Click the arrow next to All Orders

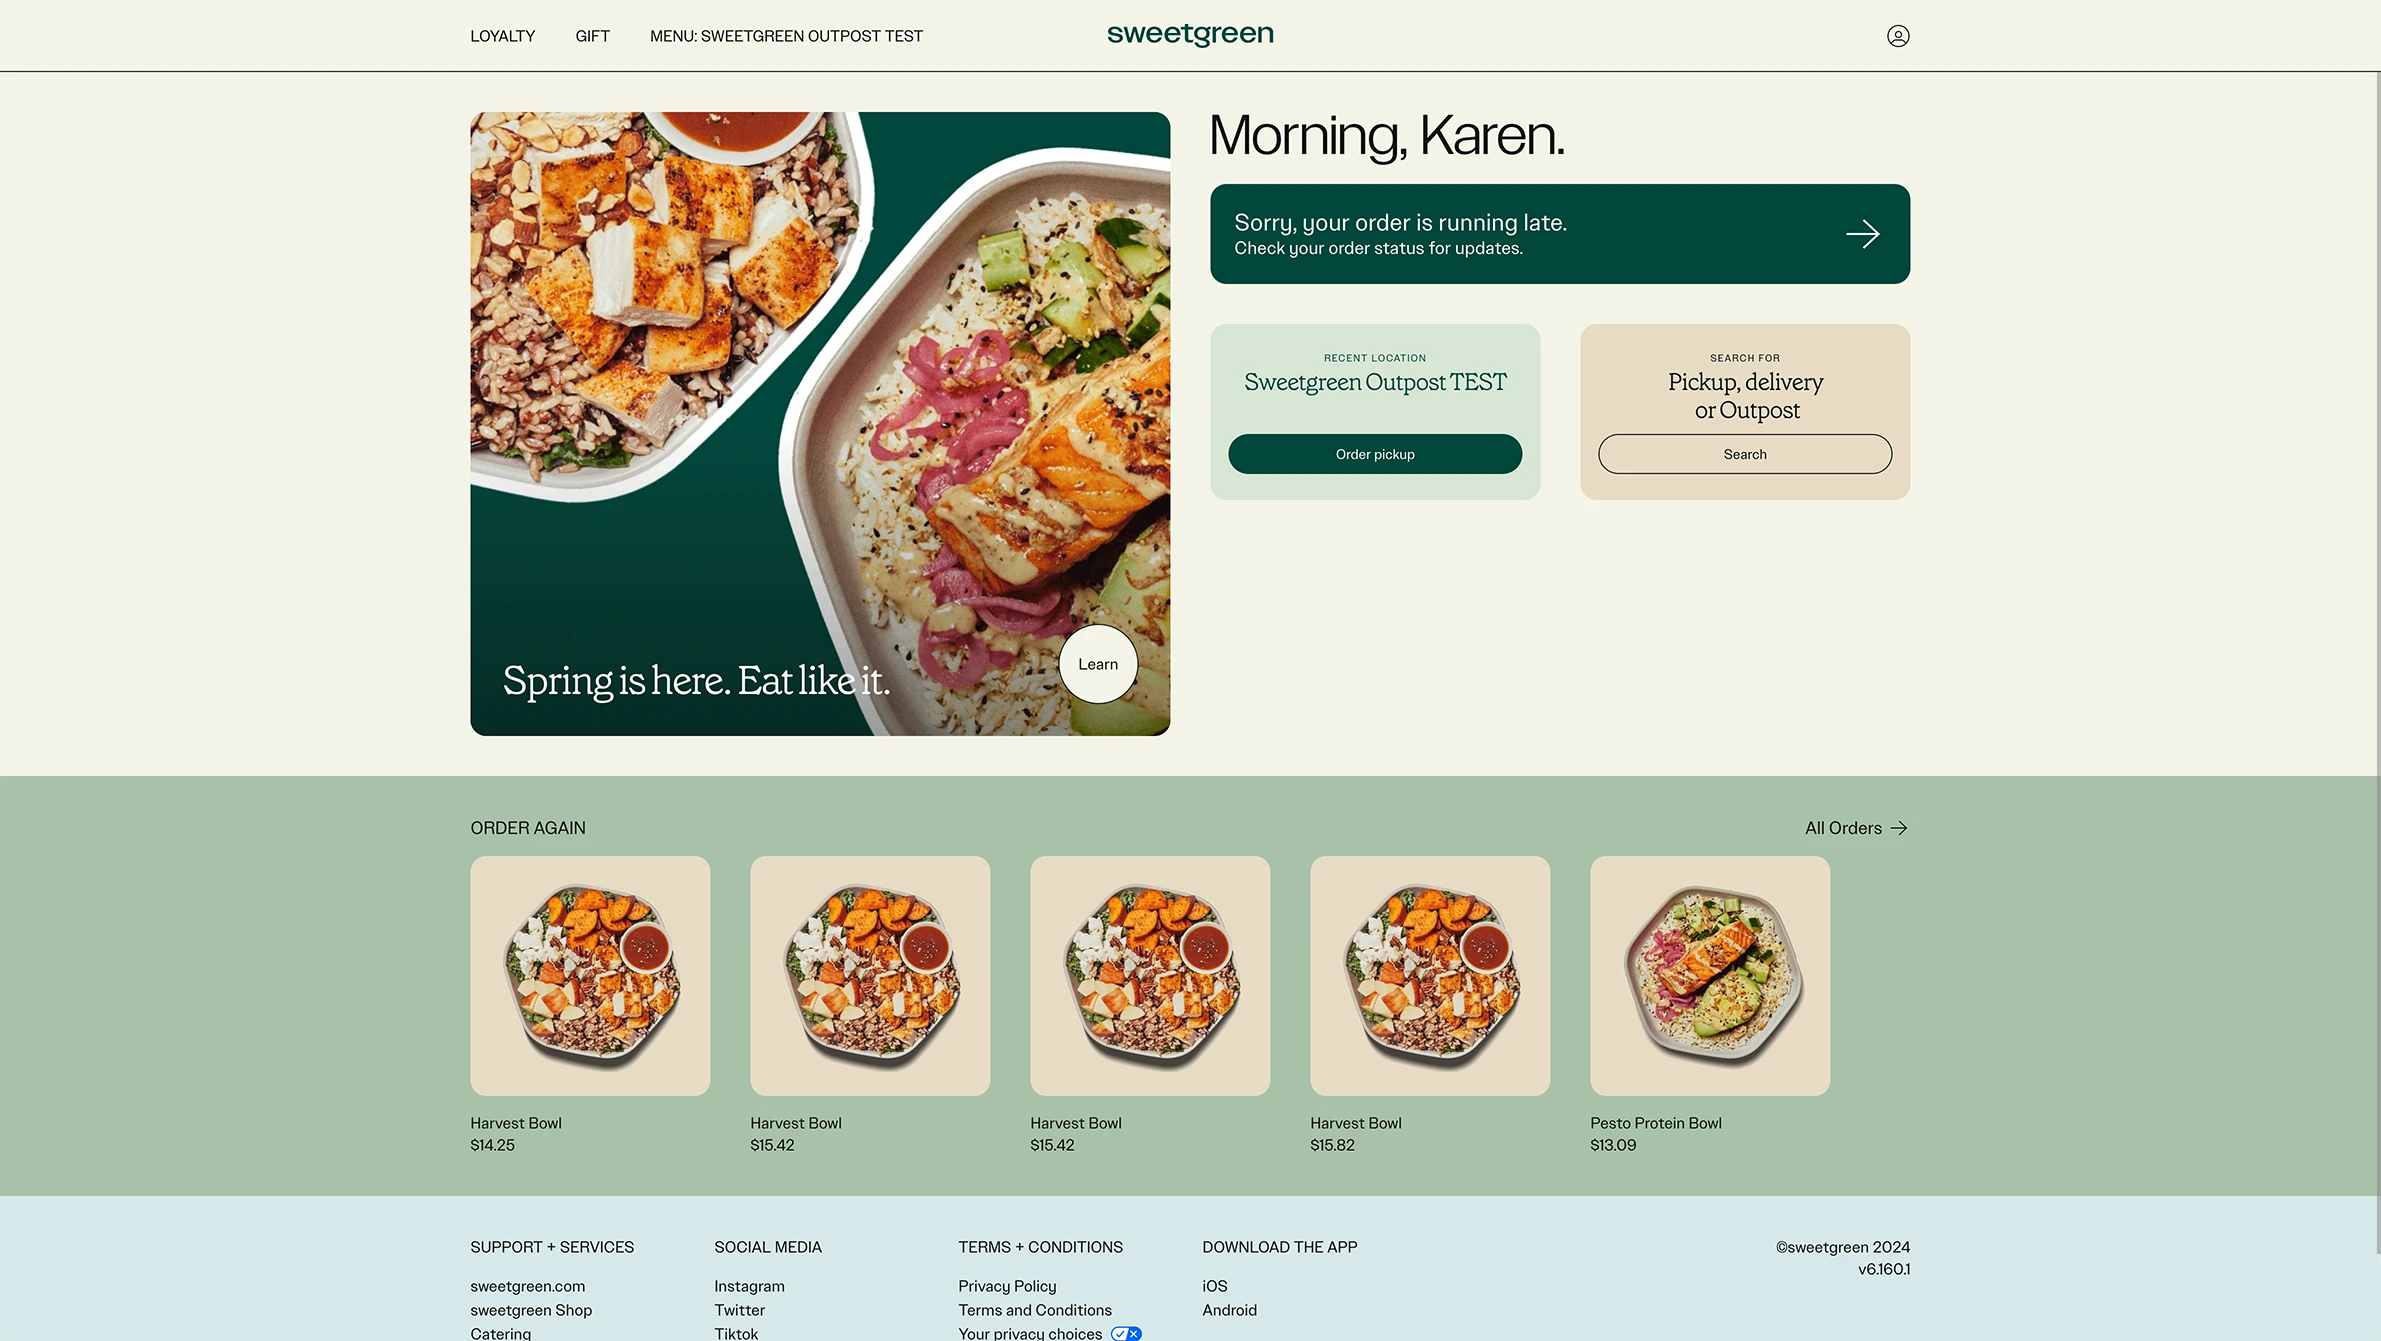click(1899, 828)
